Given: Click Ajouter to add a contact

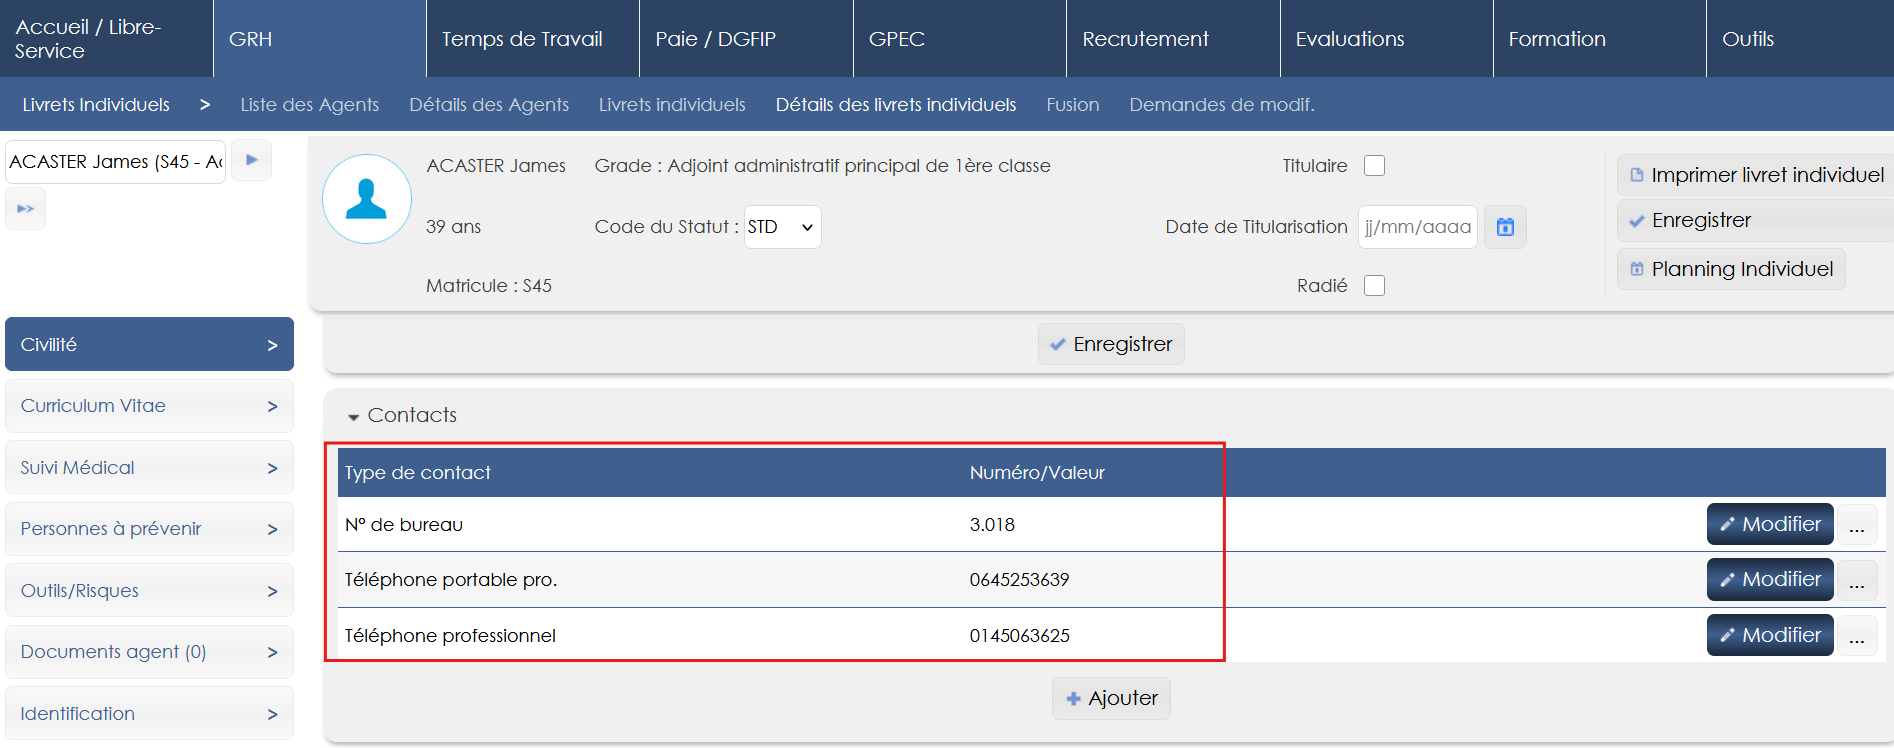Looking at the screenshot, I should tap(1111, 698).
